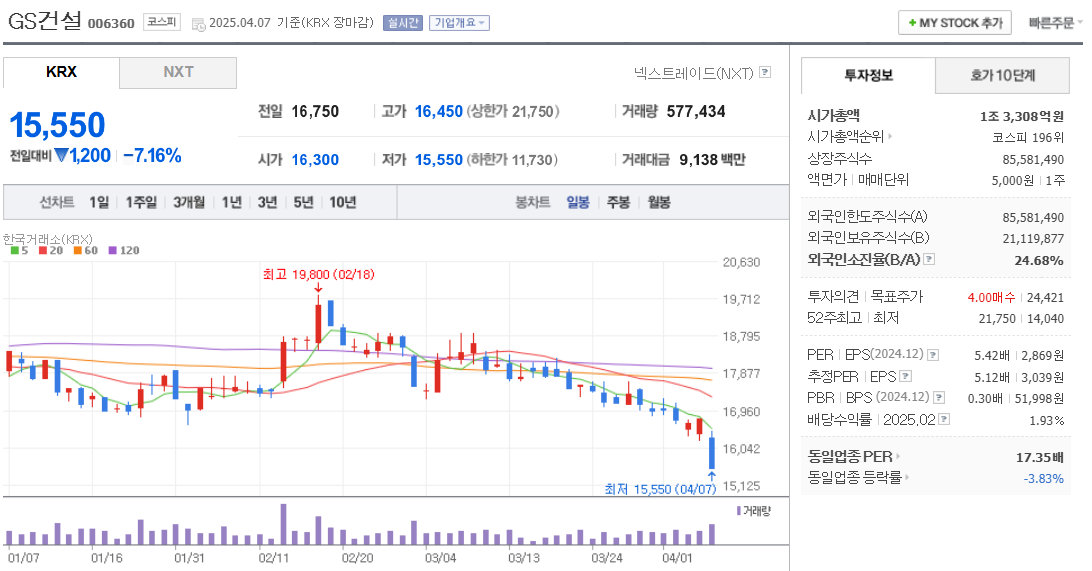Show the 5년 line chart
The image size is (1092, 571).
pyautogui.click(x=303, y=203)
